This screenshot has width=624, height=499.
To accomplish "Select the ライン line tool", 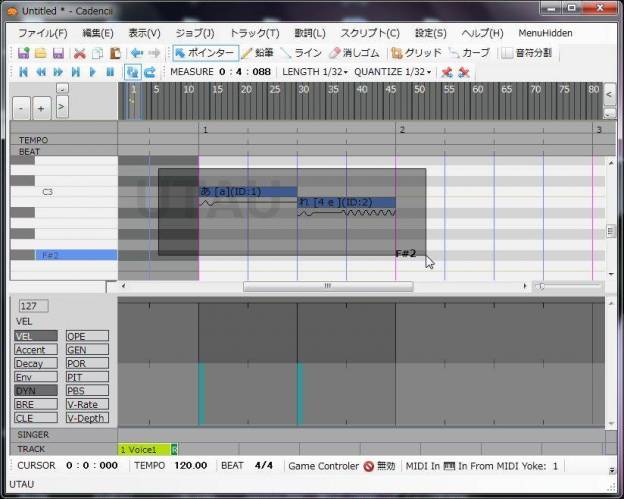I will [301, 53].
